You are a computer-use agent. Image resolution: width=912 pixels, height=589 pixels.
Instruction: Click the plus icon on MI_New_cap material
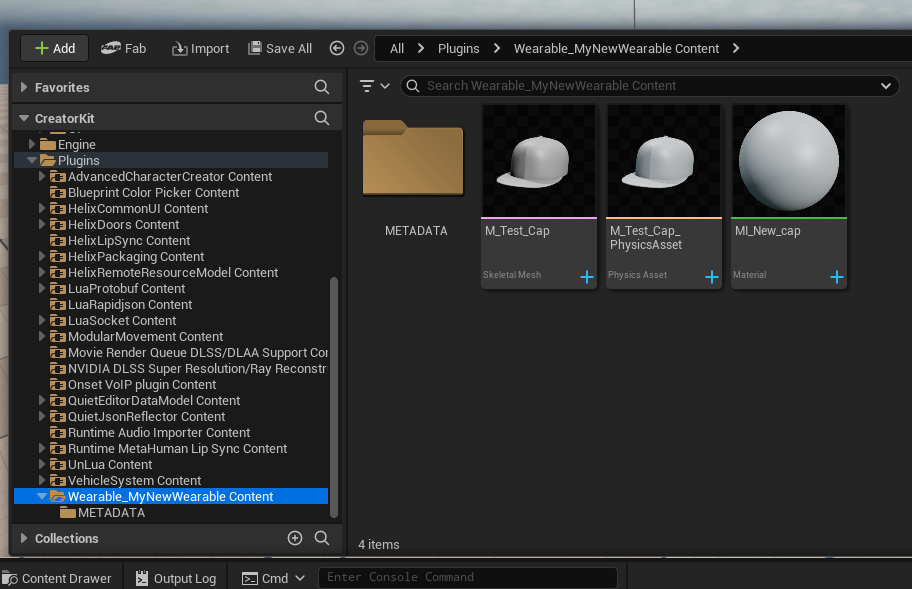837,277
